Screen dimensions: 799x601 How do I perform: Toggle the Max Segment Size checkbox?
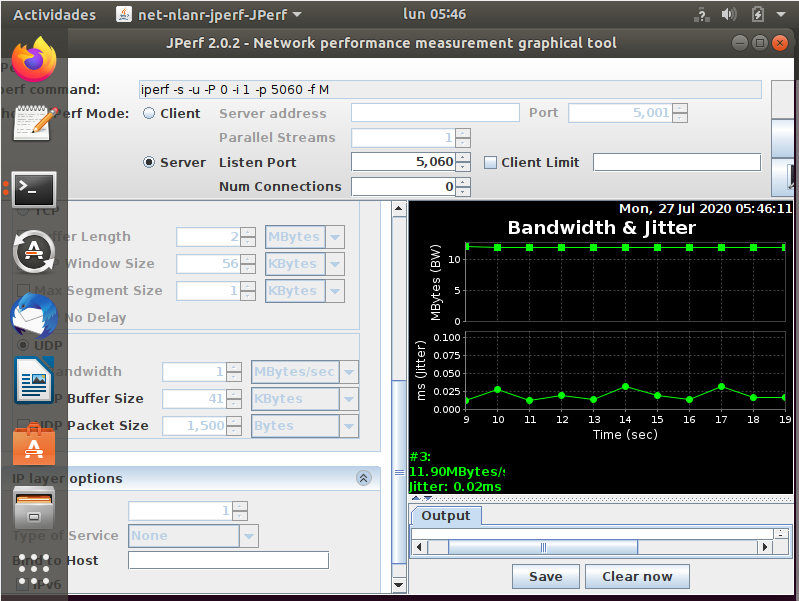coord(23,291)
